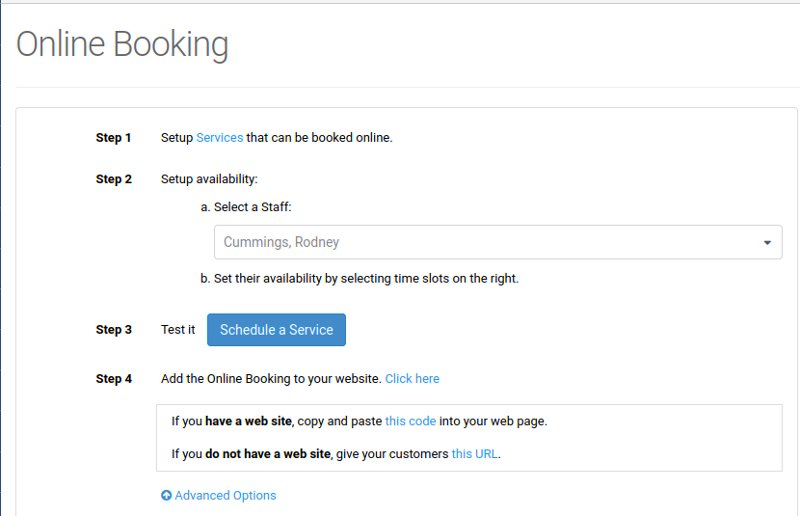The height and width of the screenshot is (516, 800).
Task: Click the "Set their availability" instruction text
Action: (366, 279)
